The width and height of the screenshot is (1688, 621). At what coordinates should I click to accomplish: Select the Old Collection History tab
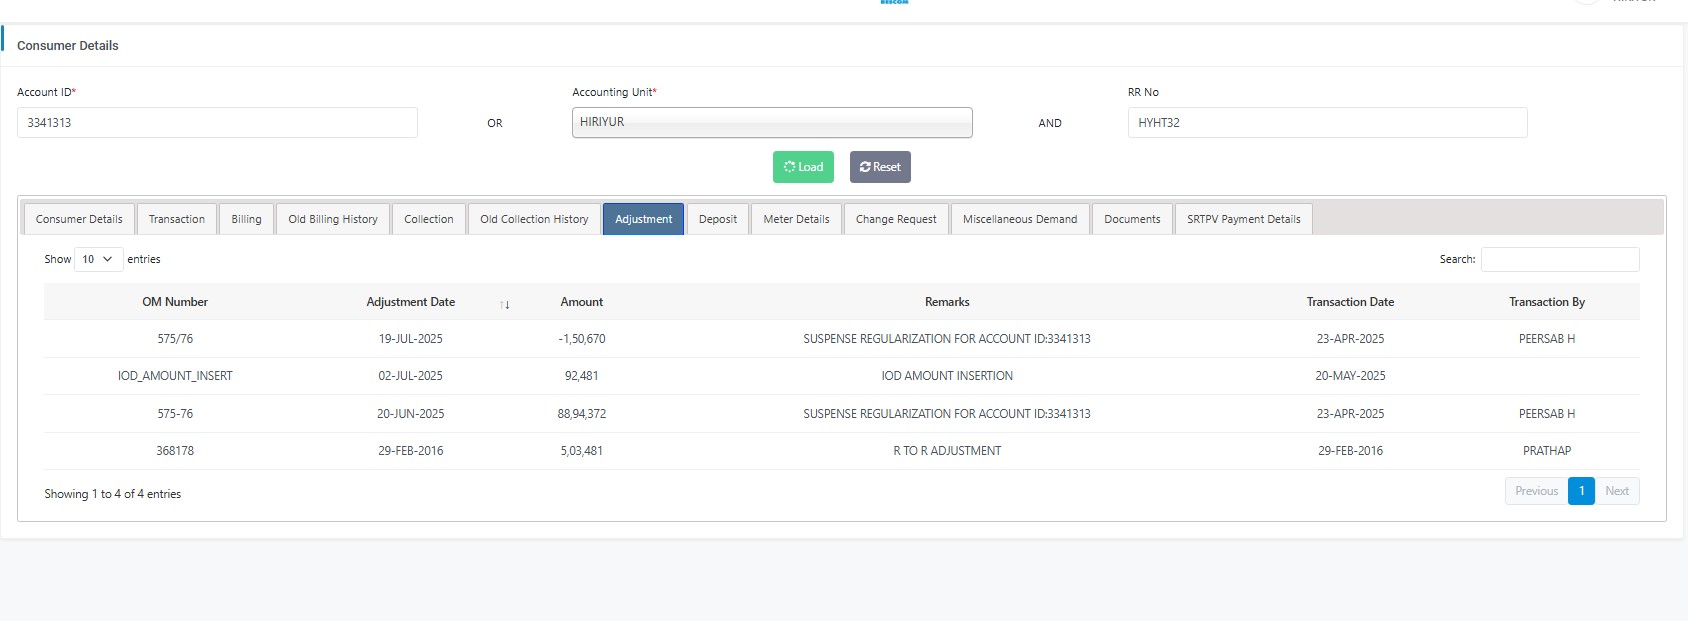tap(534, 219)
